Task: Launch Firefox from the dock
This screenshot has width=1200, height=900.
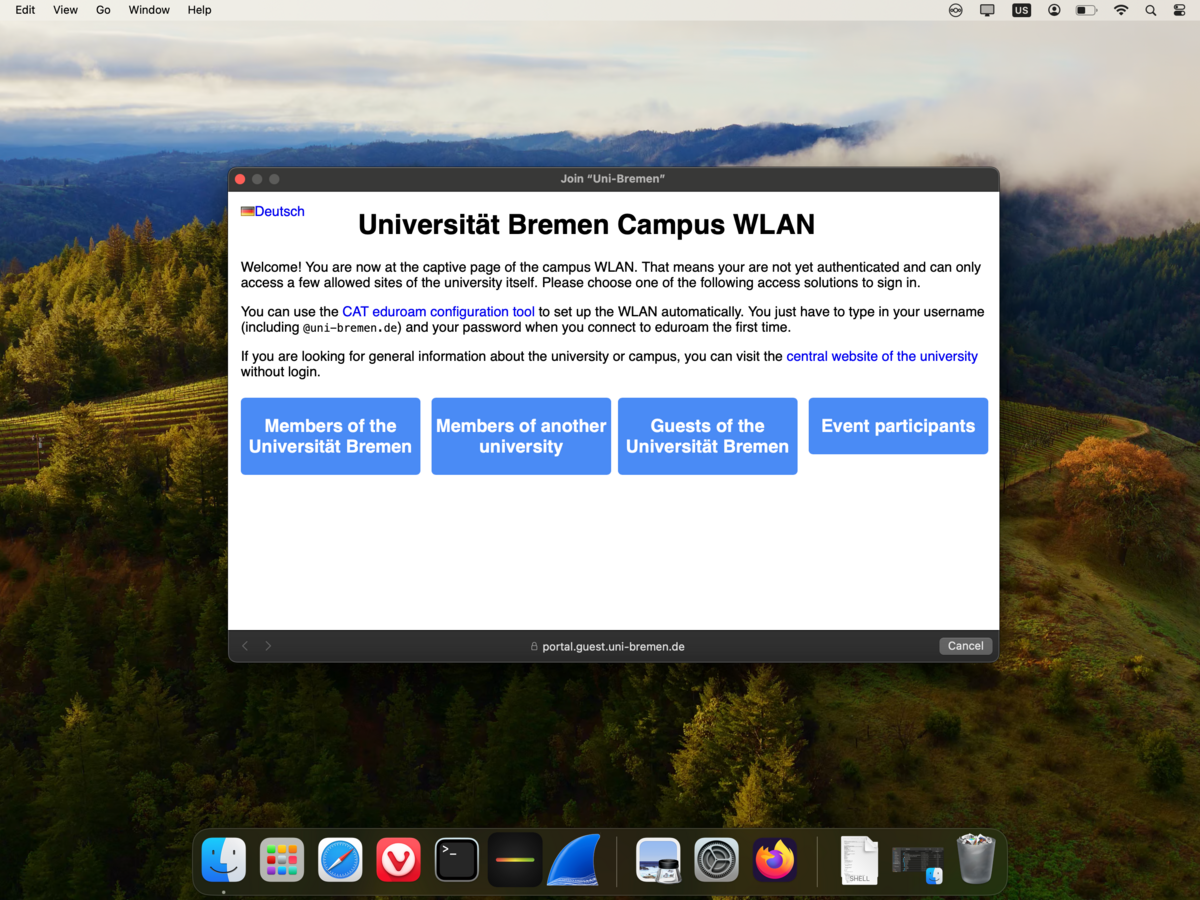Action: click(775, 860)
